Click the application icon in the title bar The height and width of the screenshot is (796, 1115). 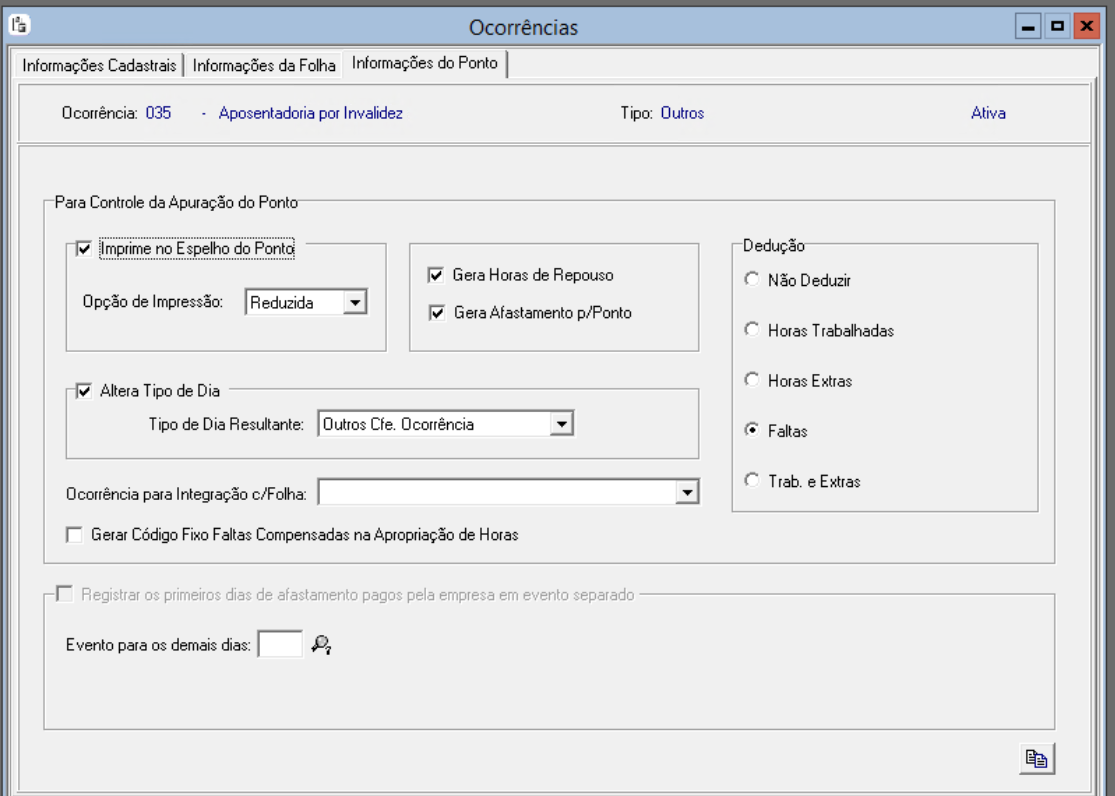point(19,26)
